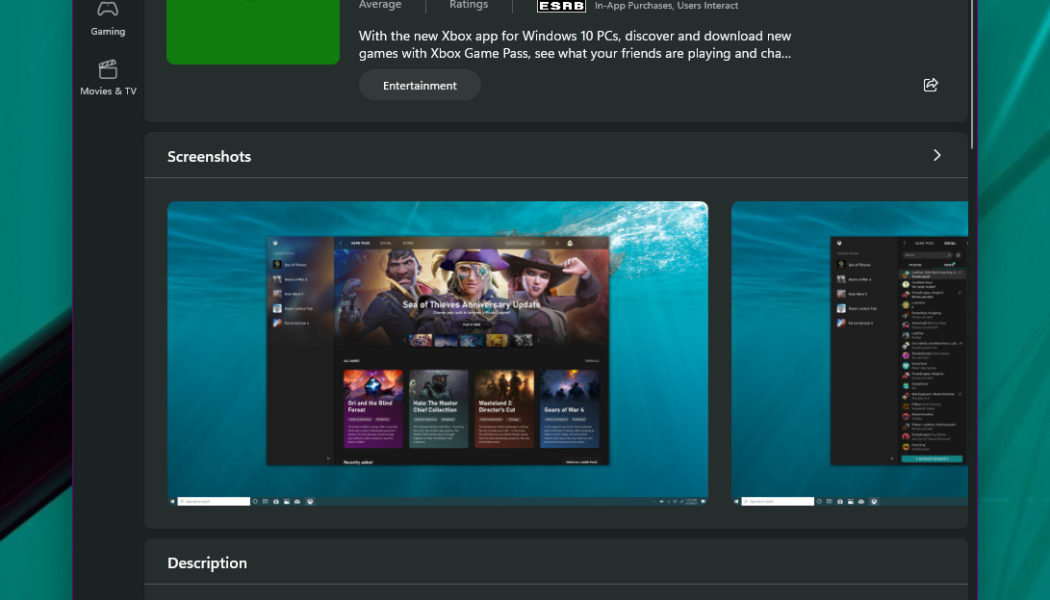The image size is (1050, 600).
Task: Expand the Screenshots section via its chevron
Action: click(937, 155)
